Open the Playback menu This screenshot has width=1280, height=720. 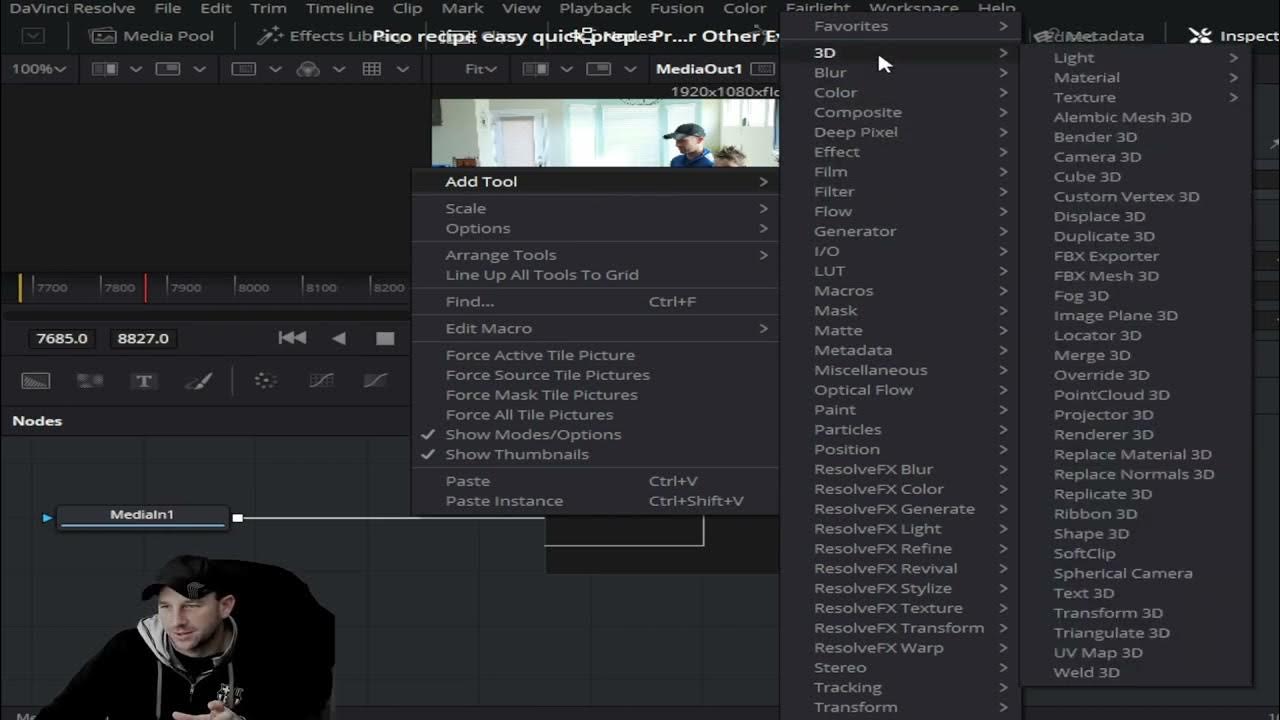pos(595,8)
